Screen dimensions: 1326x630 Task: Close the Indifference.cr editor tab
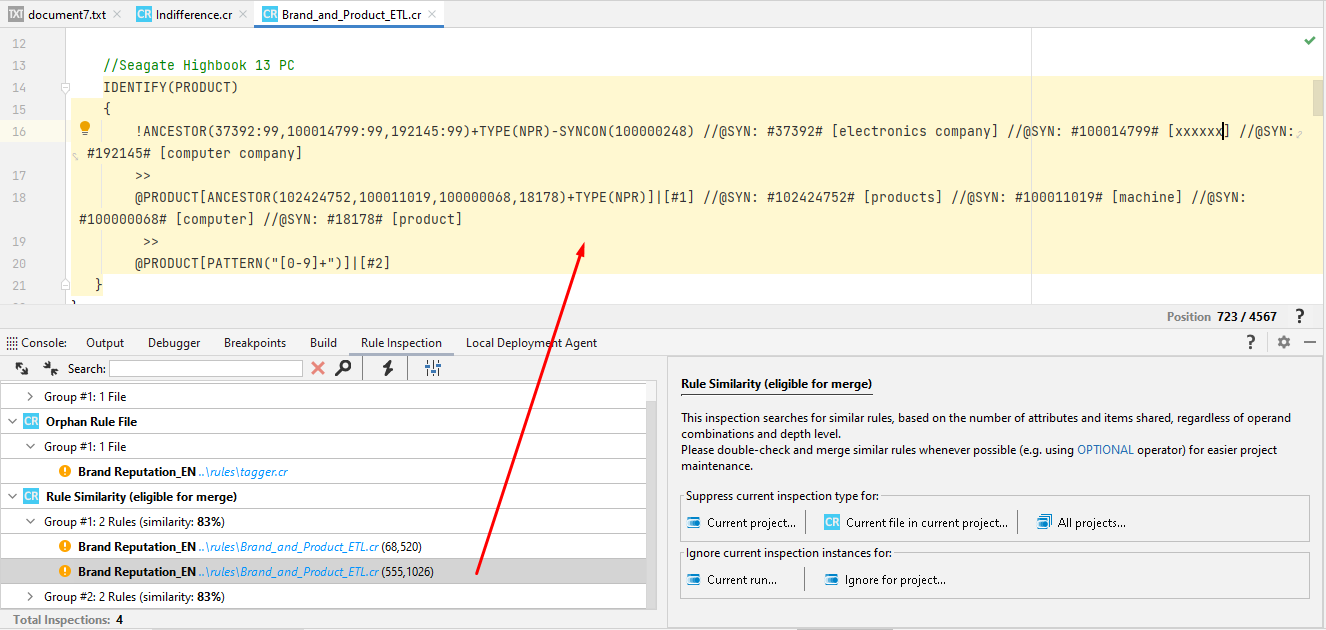click(244, 15)
